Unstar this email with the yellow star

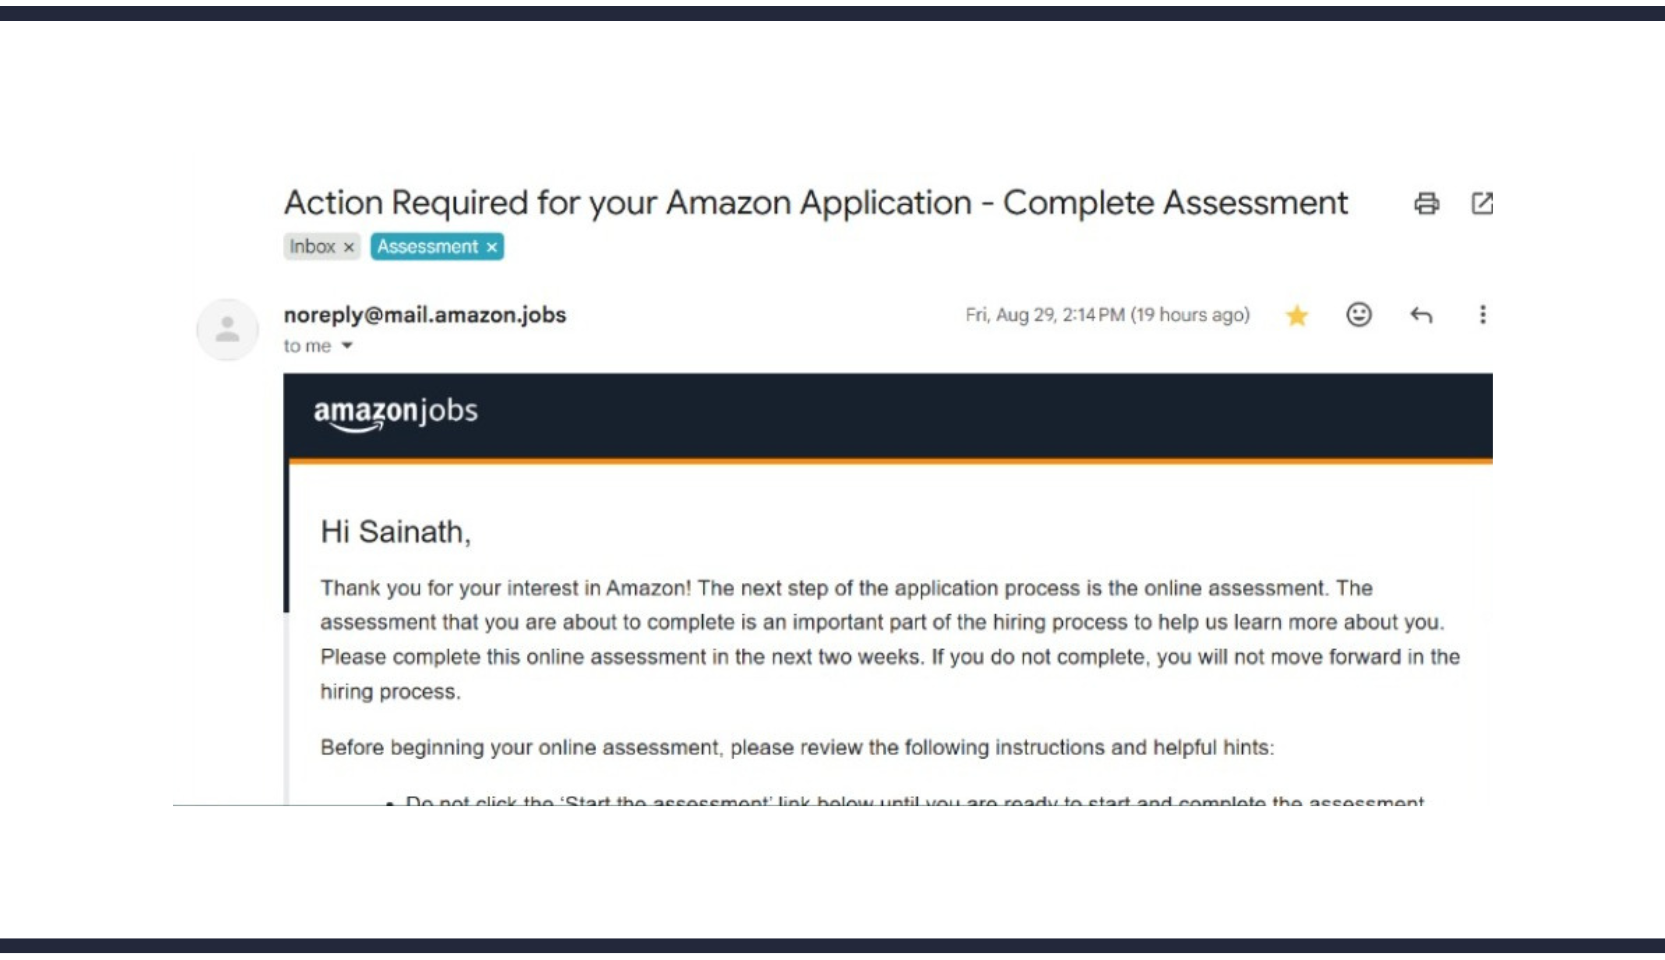1297,316
